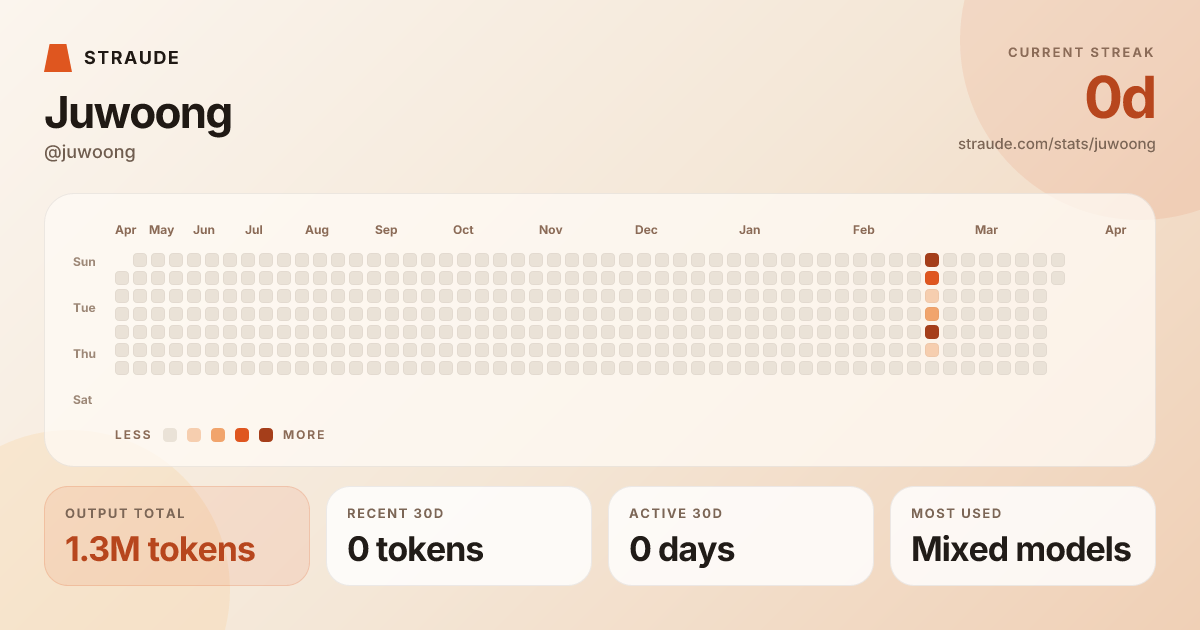The width and height of the screenshot is (1200, 630).
Task: Click the Juwoong profile name heading
Action: pos(138,112)
